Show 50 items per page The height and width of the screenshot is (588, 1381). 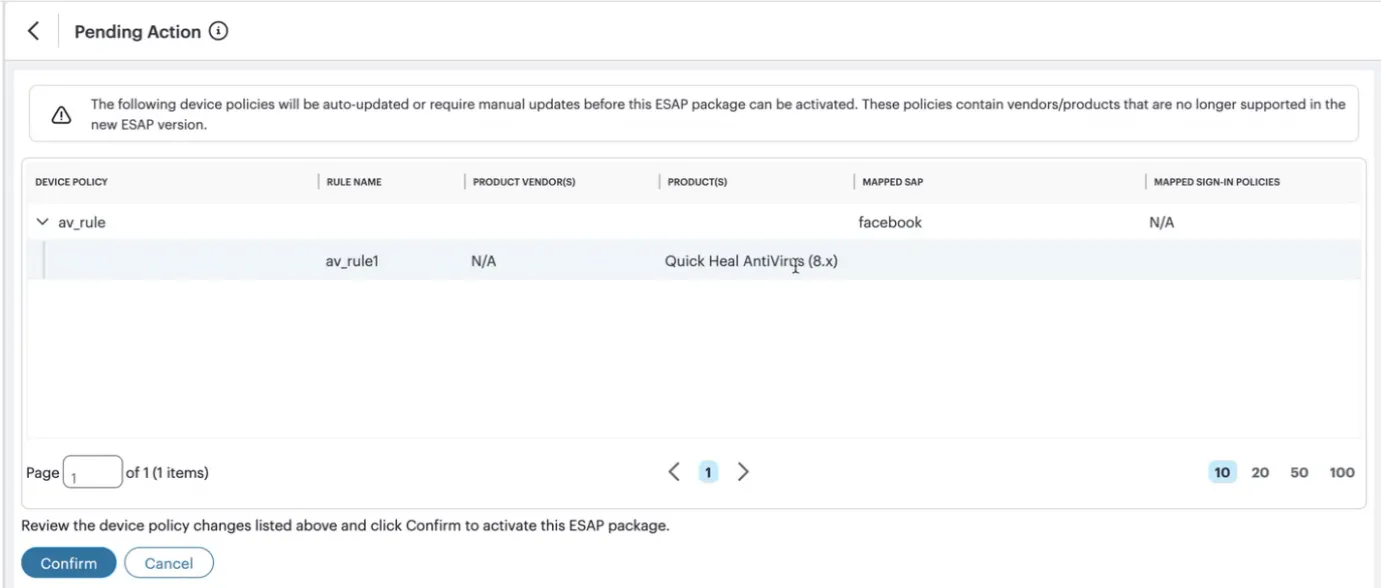click(1299, 472)
